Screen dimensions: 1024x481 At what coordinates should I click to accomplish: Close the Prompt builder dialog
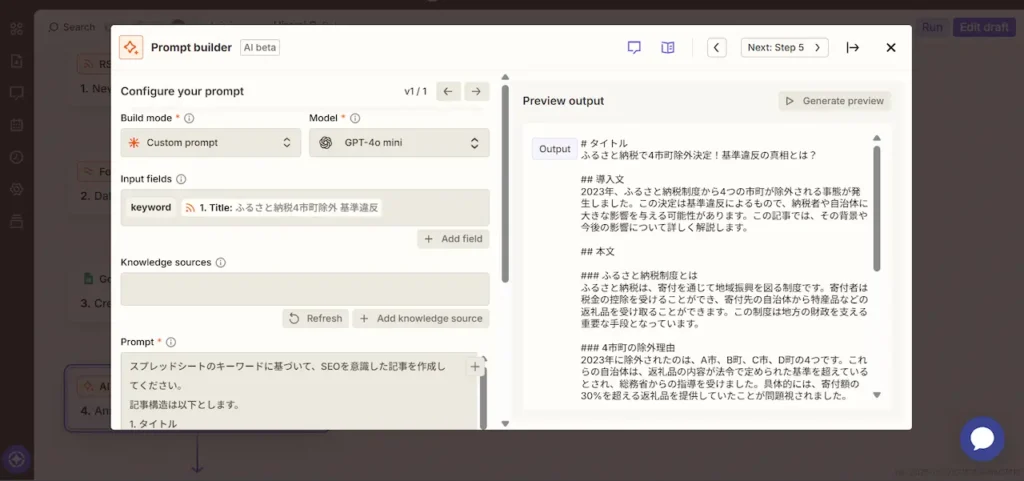pyautogui.click(x=891, y=47)
